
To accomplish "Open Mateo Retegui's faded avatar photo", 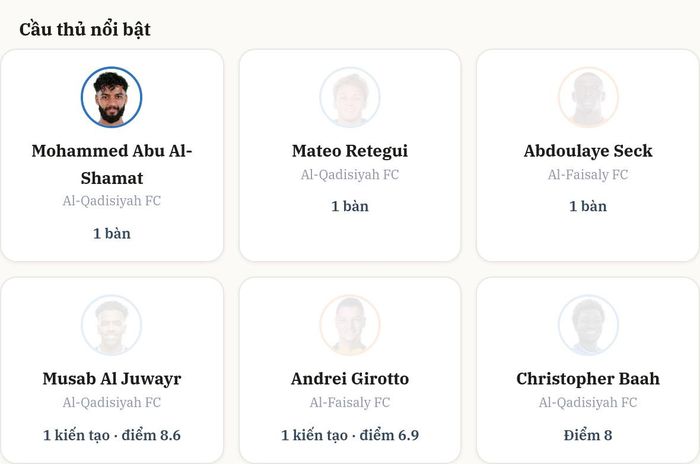I will pyautogui.click(x=350, y=97).
